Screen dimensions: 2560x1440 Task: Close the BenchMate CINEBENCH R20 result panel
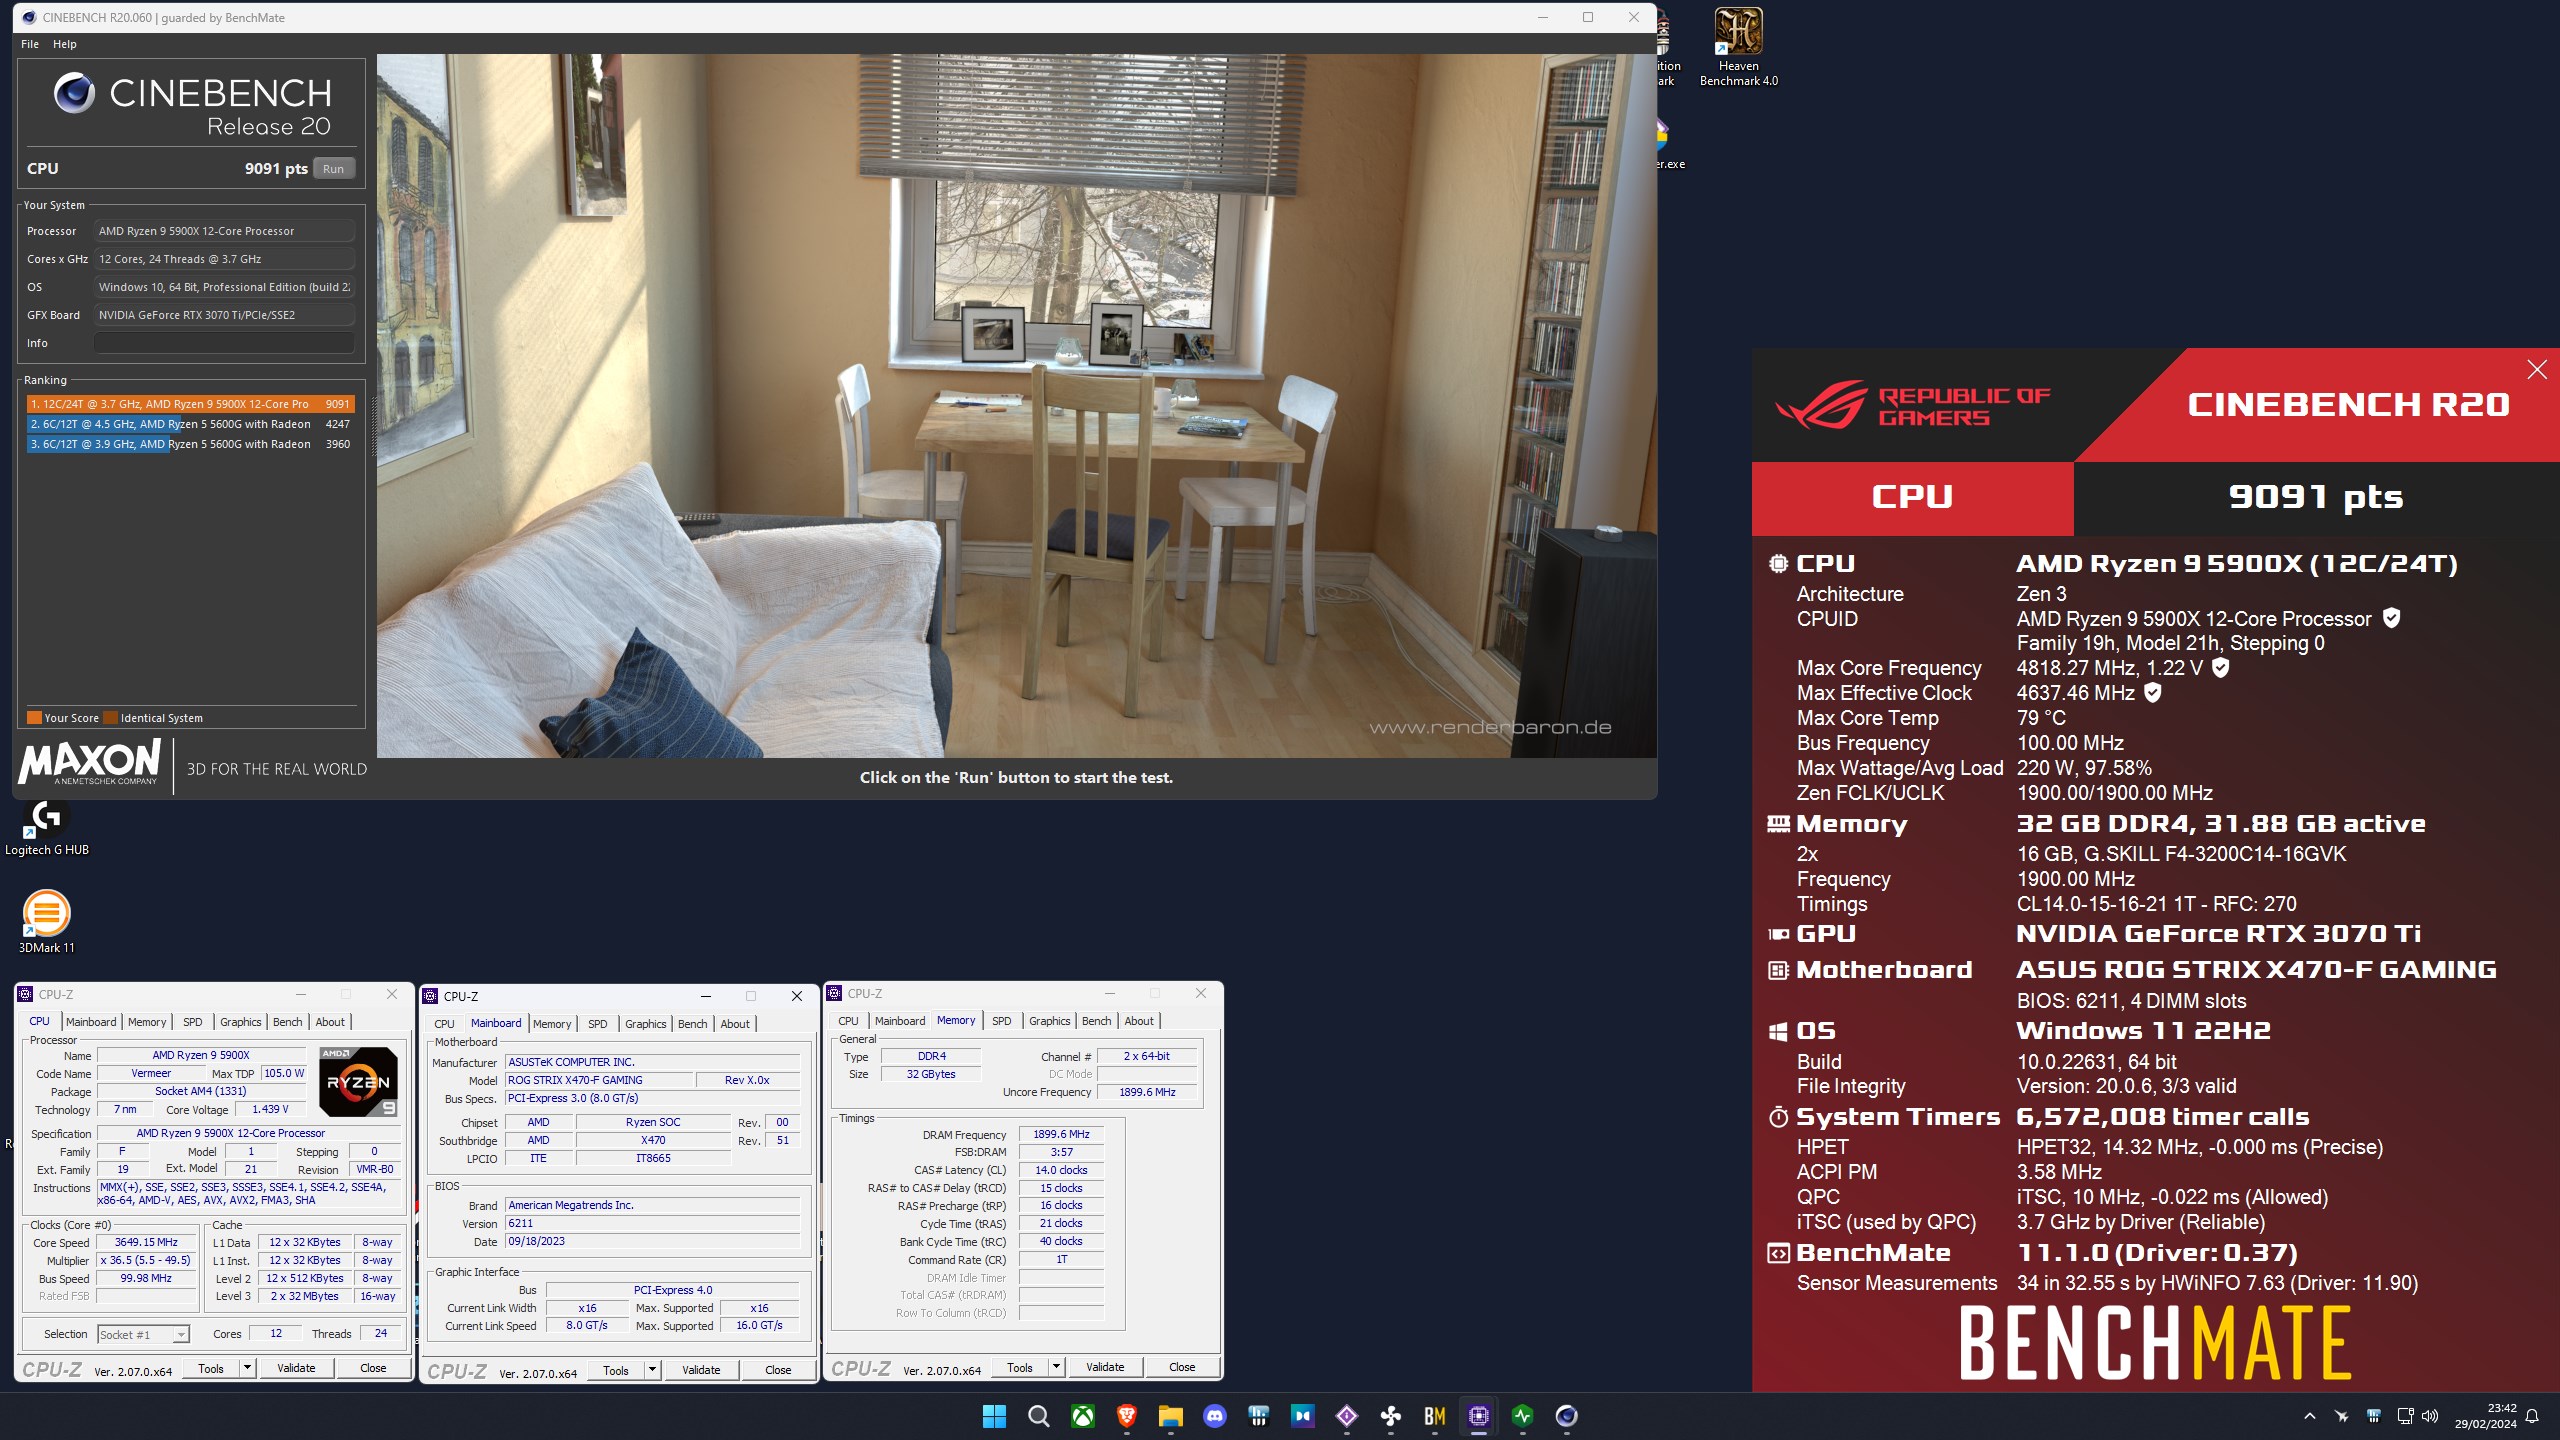point(2536,370)
